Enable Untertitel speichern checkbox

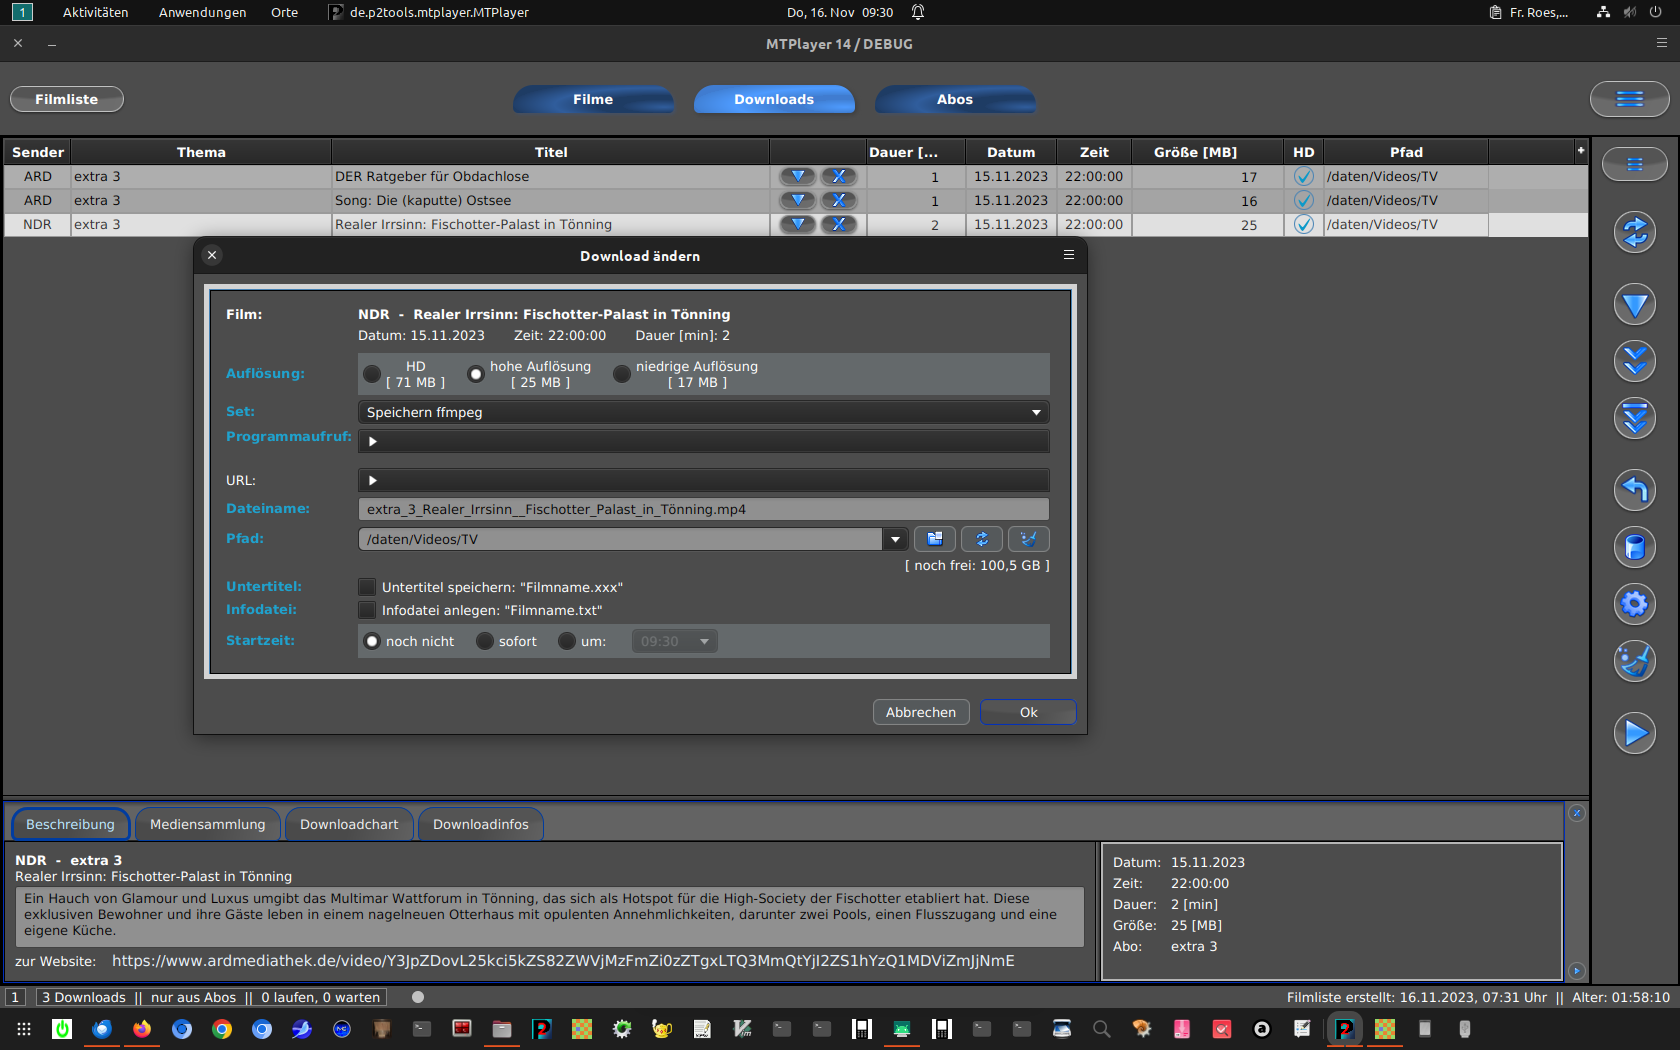pos(367,587)
